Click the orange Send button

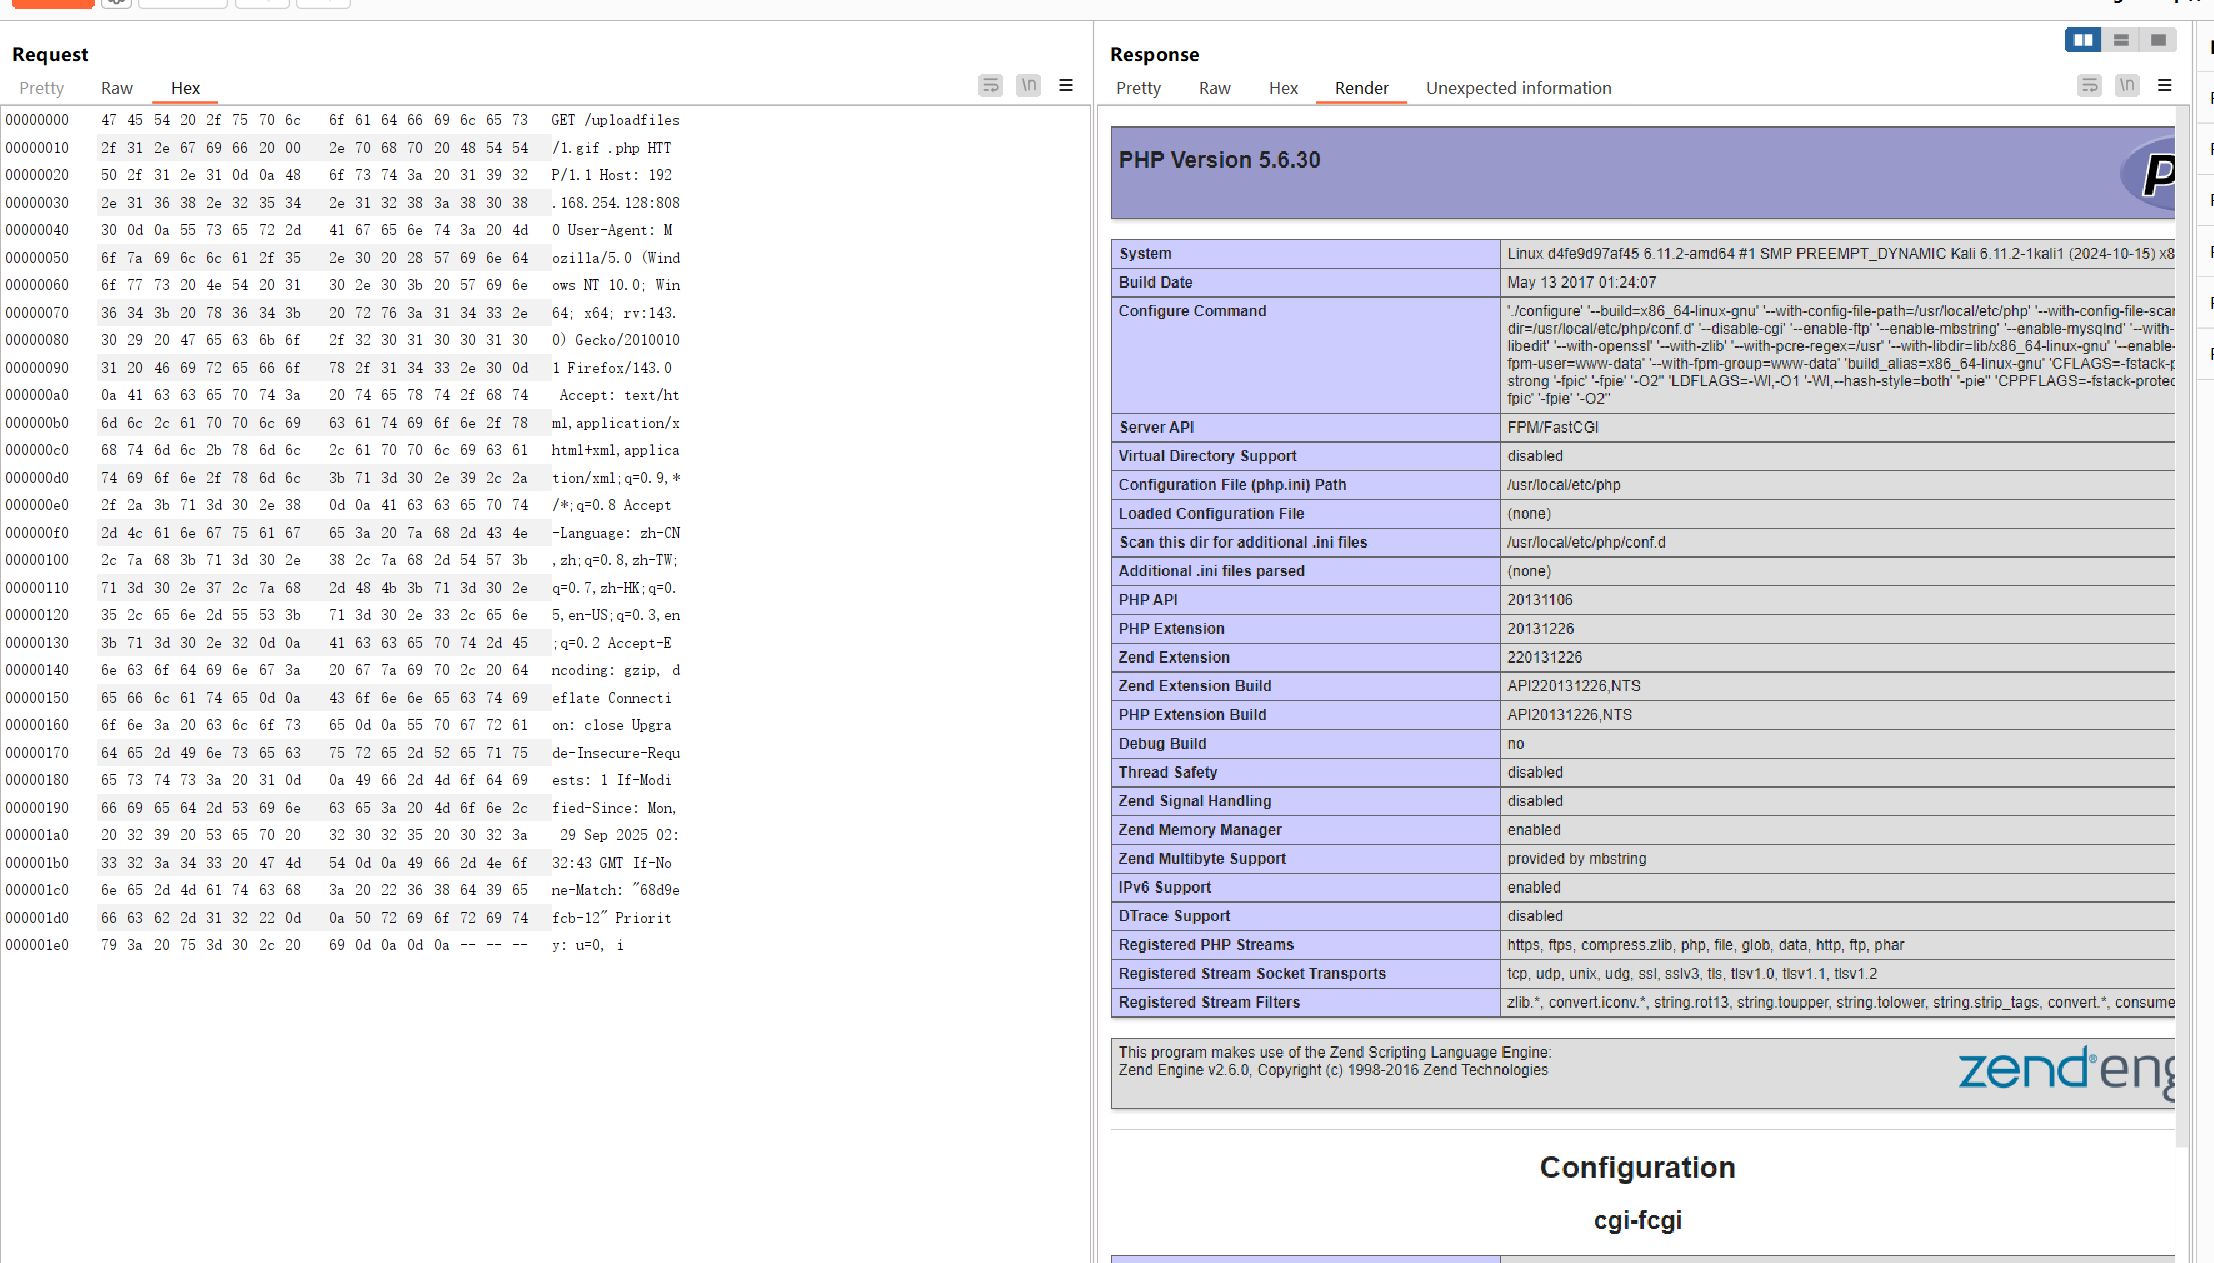click(53, 3)
